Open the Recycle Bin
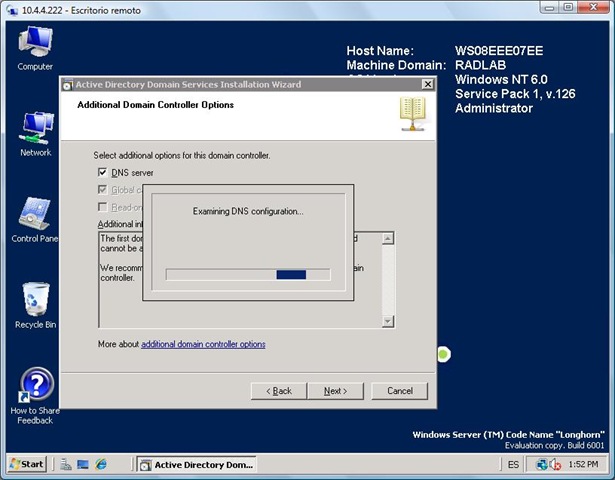Image resolution: width=615 pixels, height=480 pixels. pos(35,303)
